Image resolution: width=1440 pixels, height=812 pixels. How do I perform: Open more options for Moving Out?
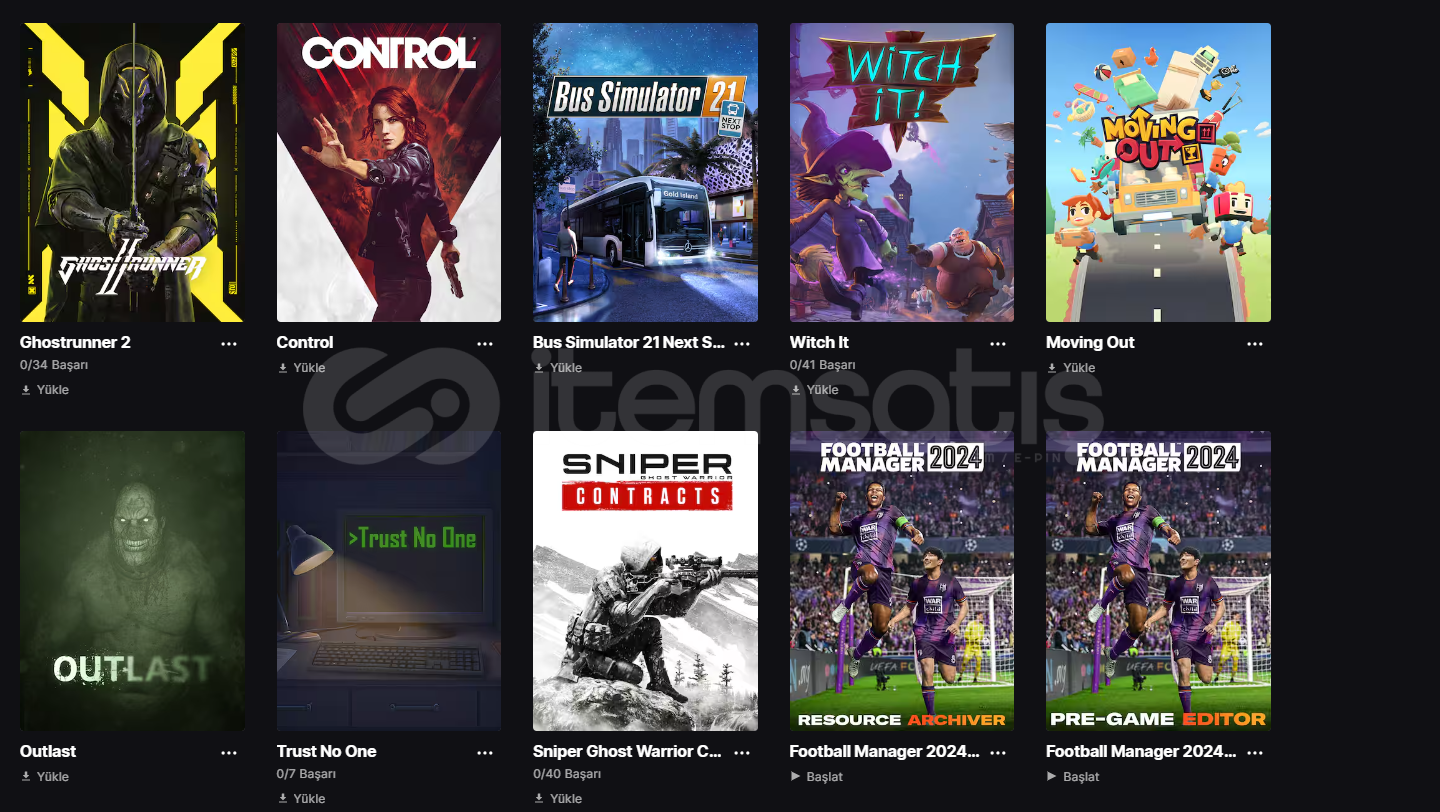click(1255, 343)
